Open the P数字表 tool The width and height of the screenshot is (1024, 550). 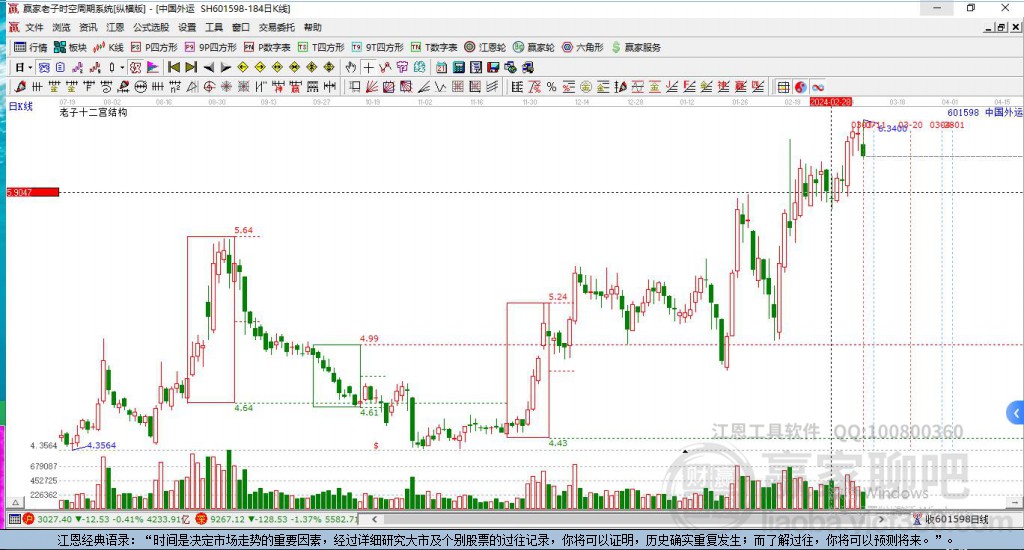pyautogui.click(x=267, y=47)
